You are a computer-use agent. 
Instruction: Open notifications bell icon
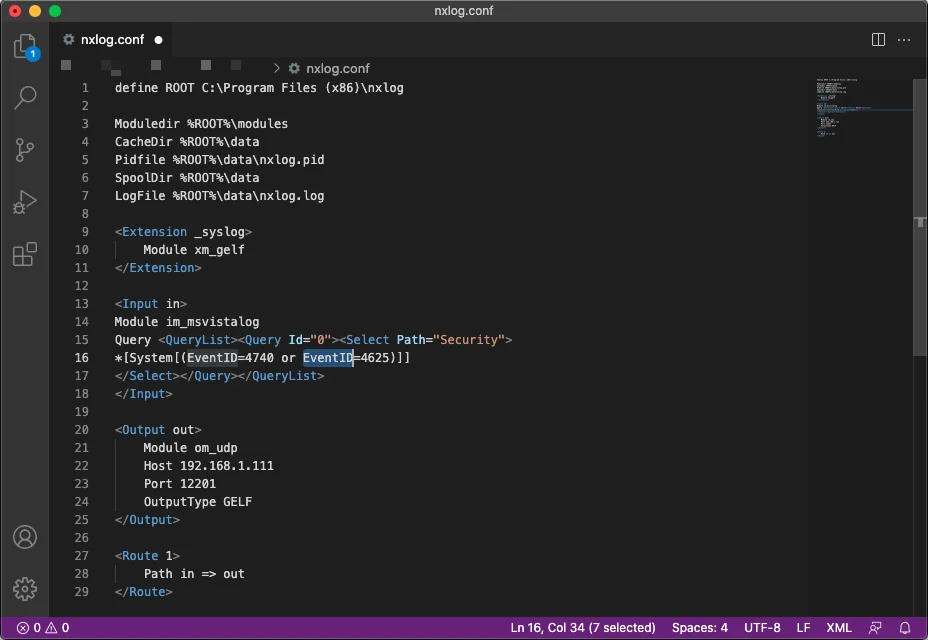[x=905, y=628]
